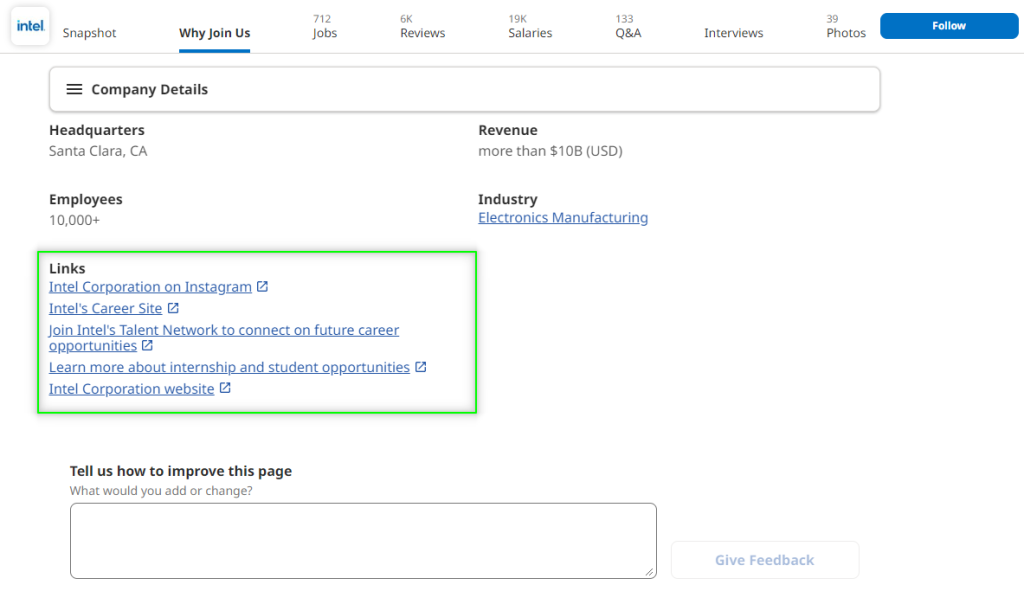Open the Snapshot tab
The width and height of the screenshot is (1024, 604).
tap(89, 33)
